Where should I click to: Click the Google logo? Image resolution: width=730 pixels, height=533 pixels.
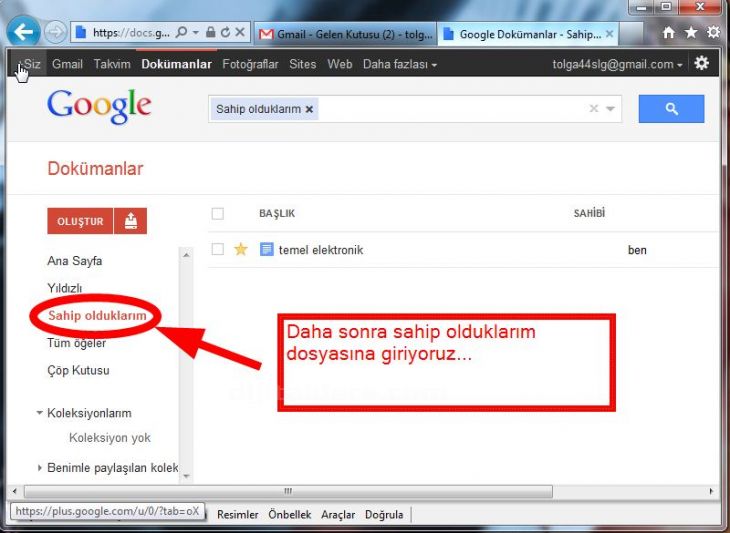click(99, 107)
